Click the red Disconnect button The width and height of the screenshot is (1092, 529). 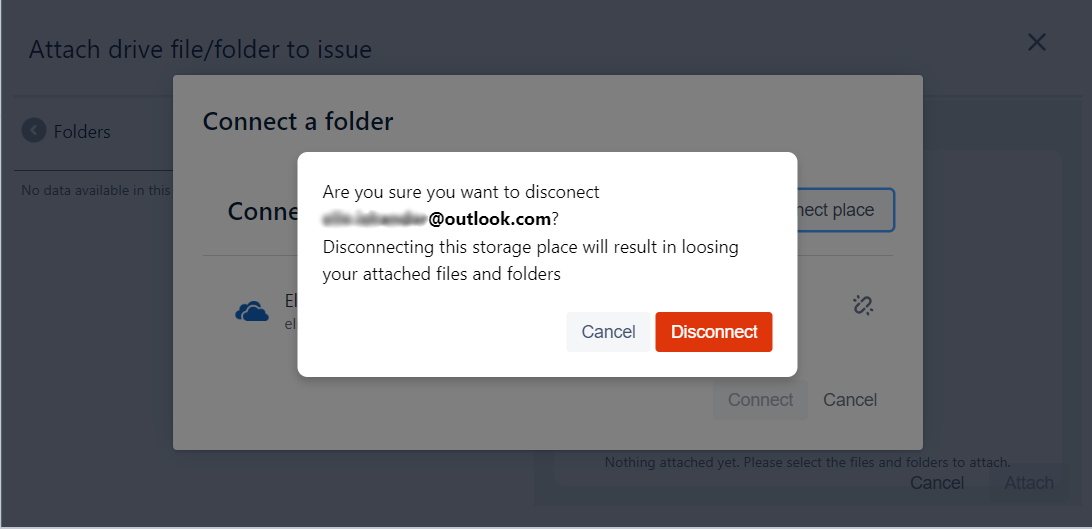click(x=713, y=332)
